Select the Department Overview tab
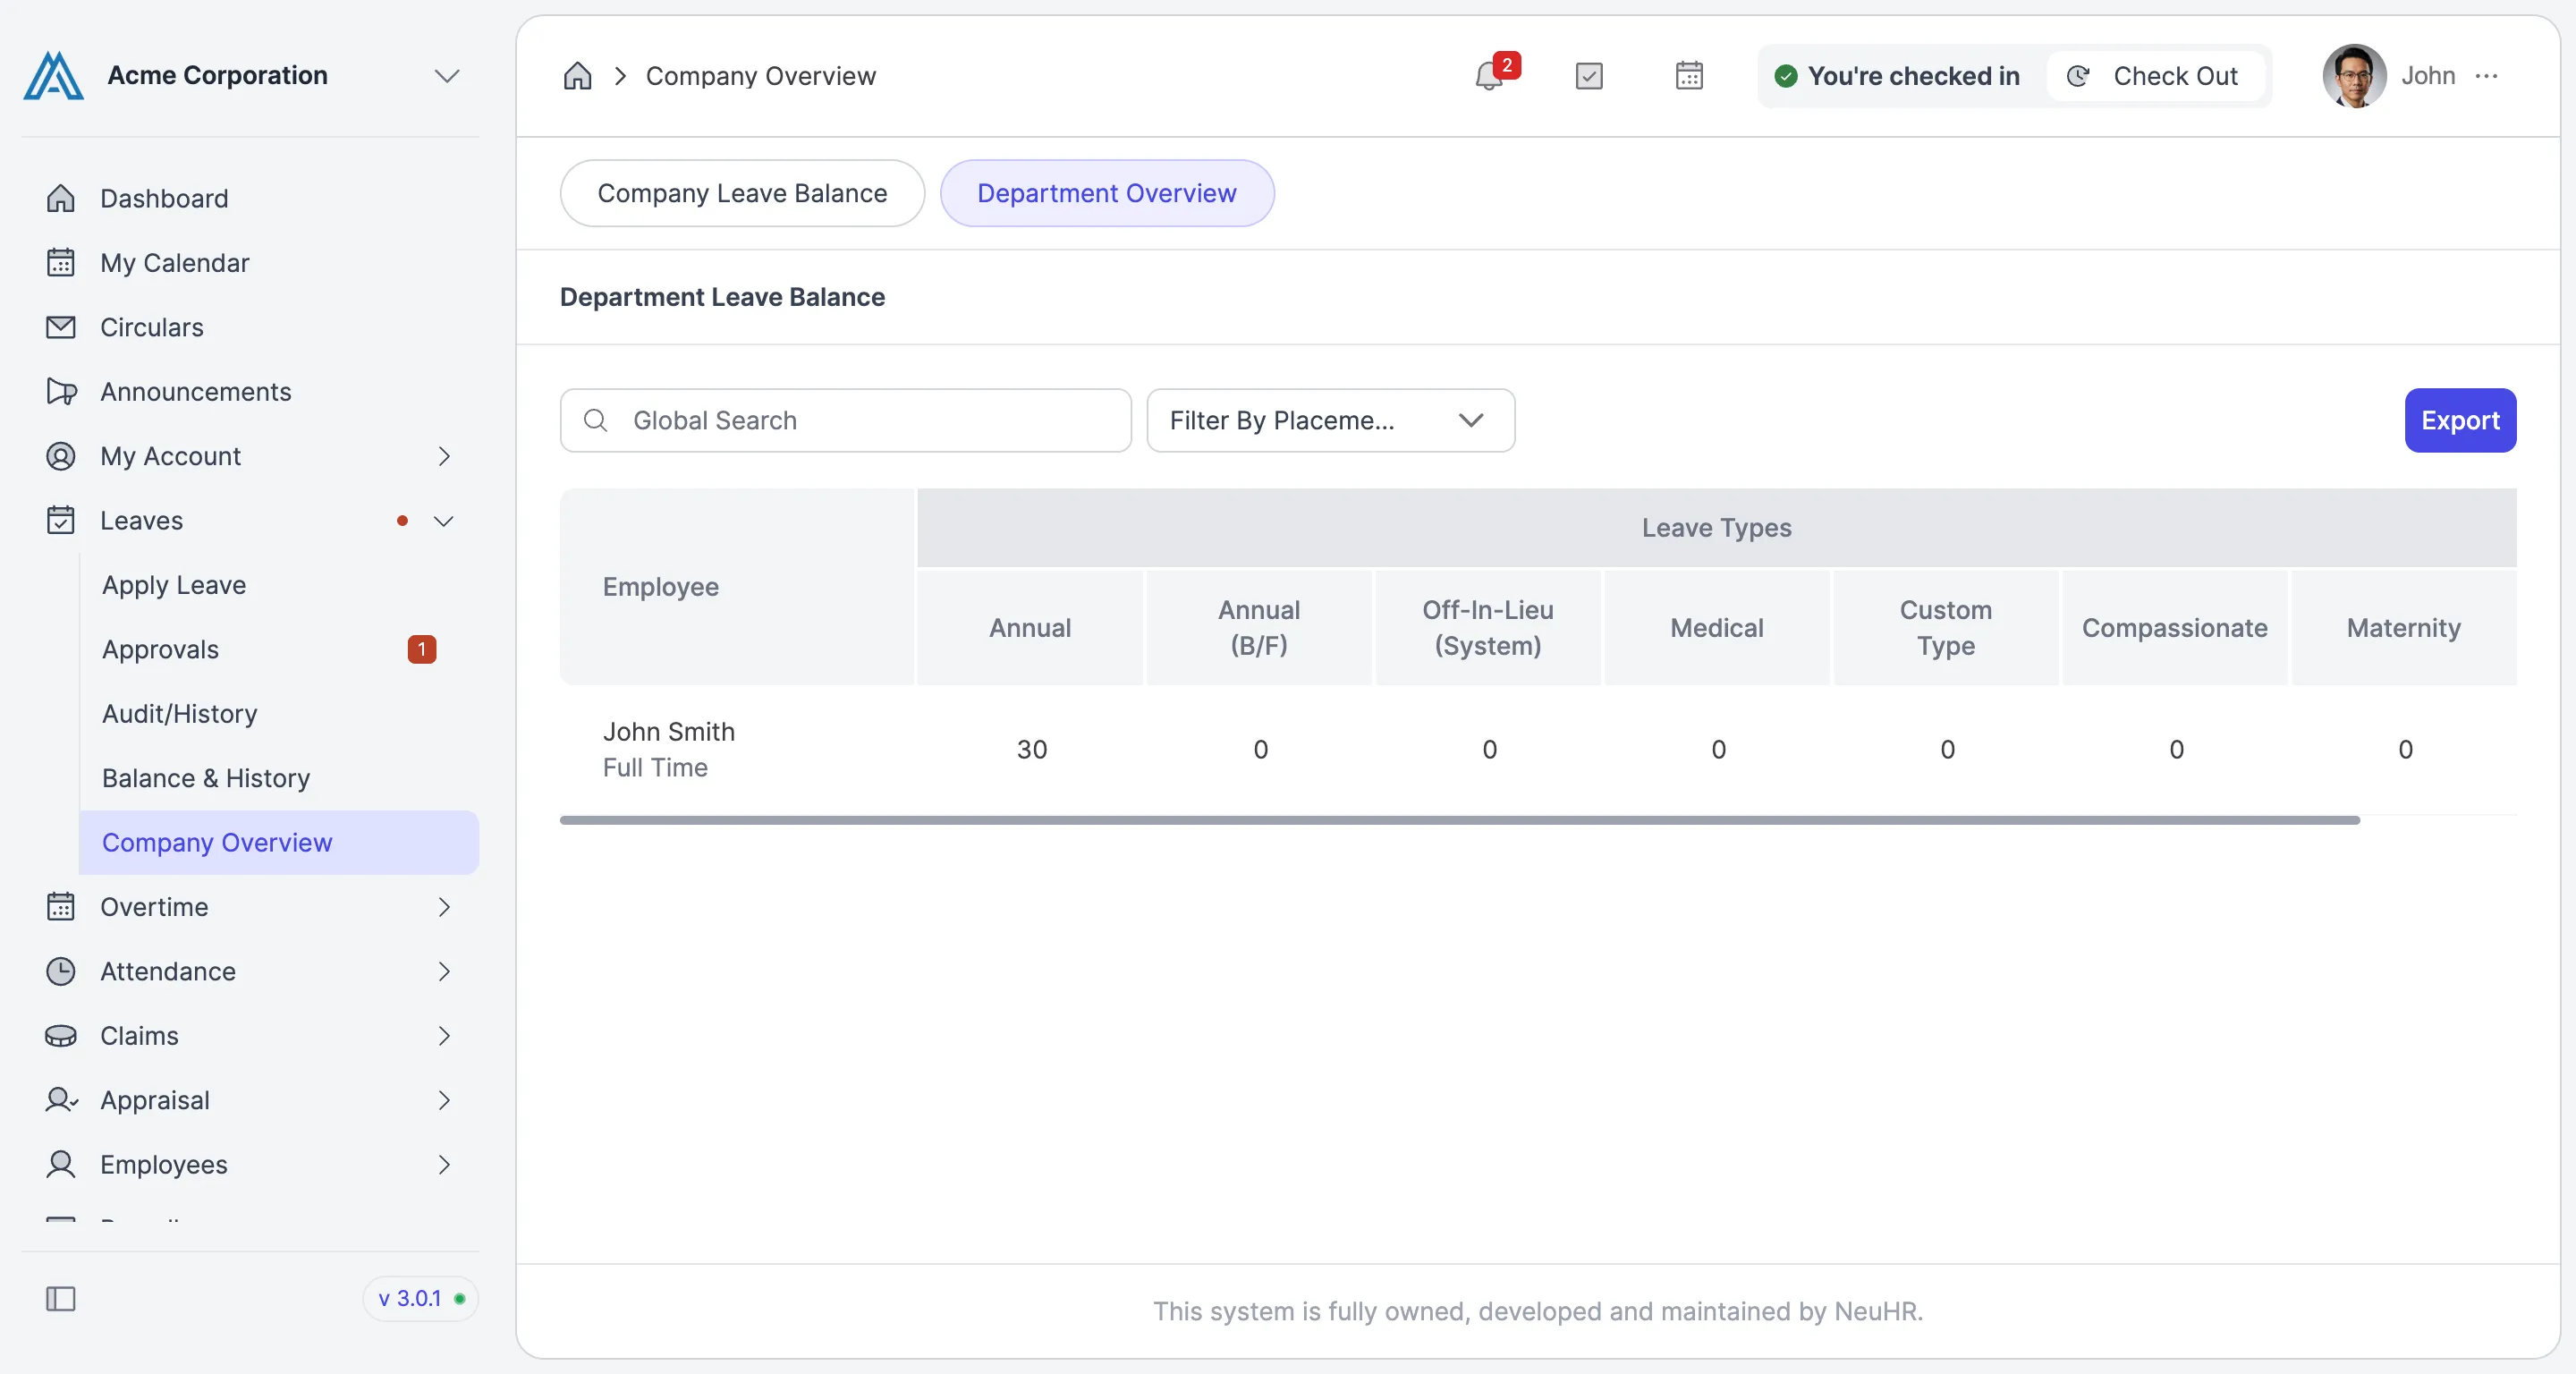The image size is (2576, 1374). 1107,193
